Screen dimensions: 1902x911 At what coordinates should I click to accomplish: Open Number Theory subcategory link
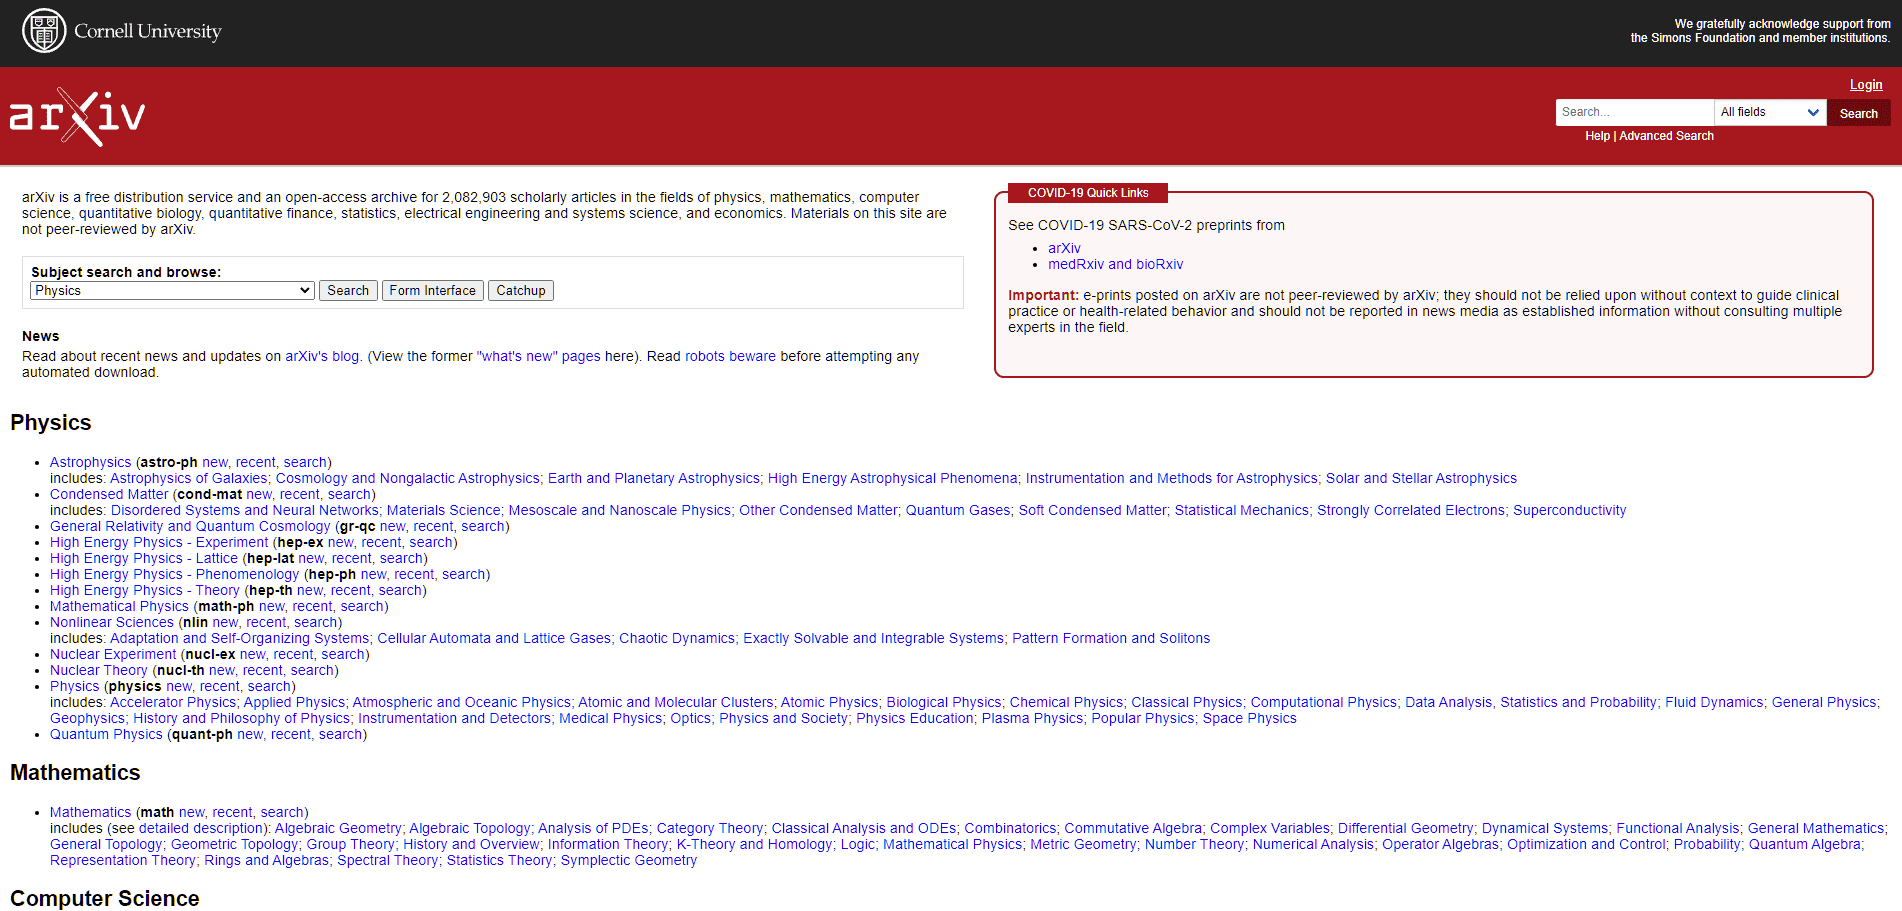[1194, 844]
